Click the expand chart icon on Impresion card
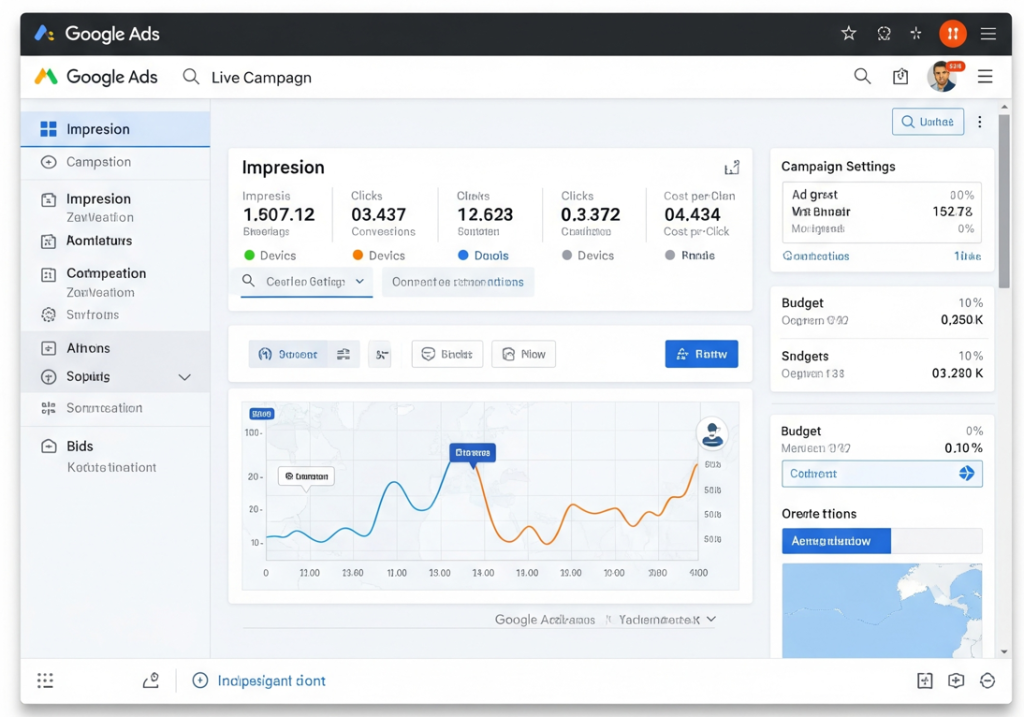 732,168
